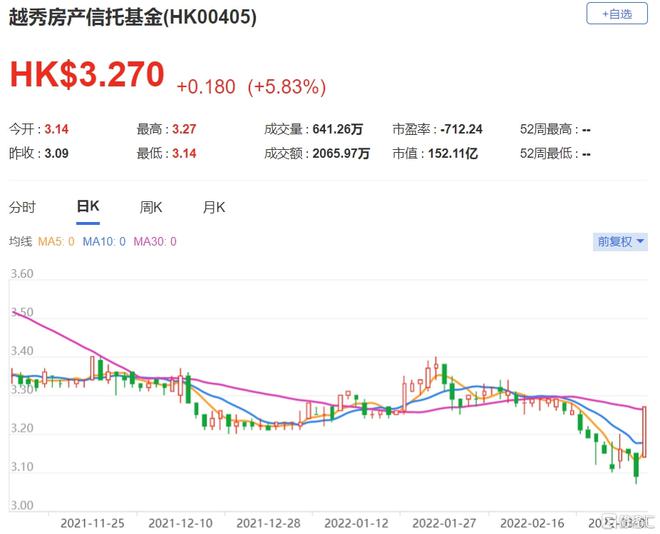Click the 2022-02-16 date axis label
Screen dimensions: 660x534
pos(532,523)
